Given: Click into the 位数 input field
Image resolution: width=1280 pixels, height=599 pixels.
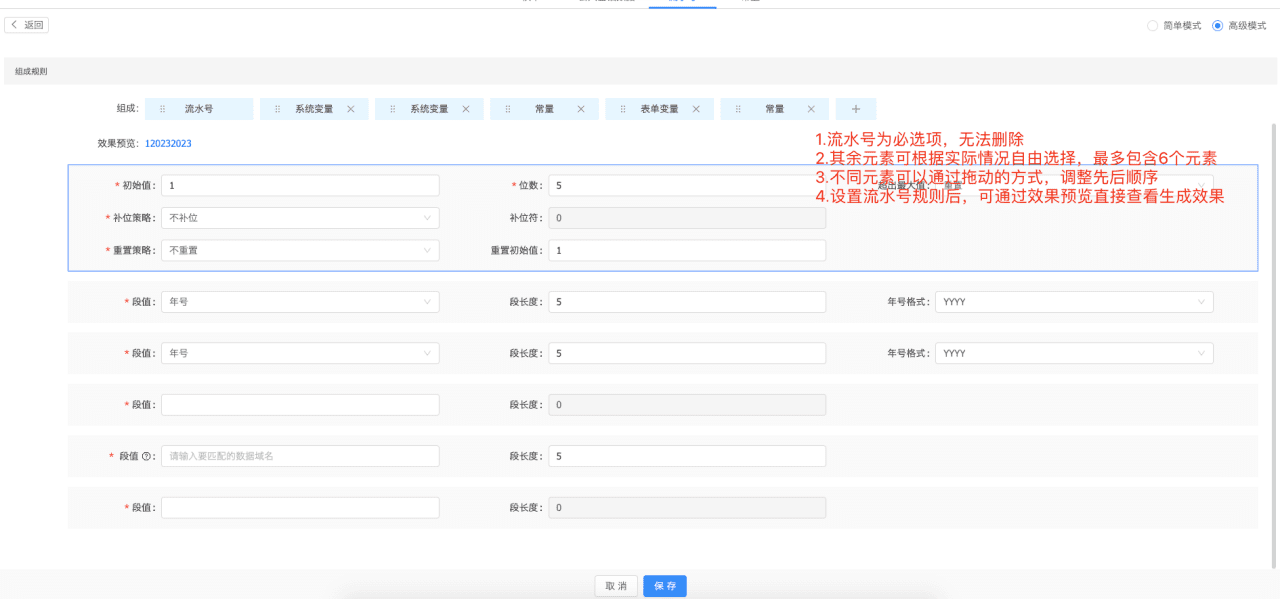Looking at the screenshot, I should tap(687, 185).
